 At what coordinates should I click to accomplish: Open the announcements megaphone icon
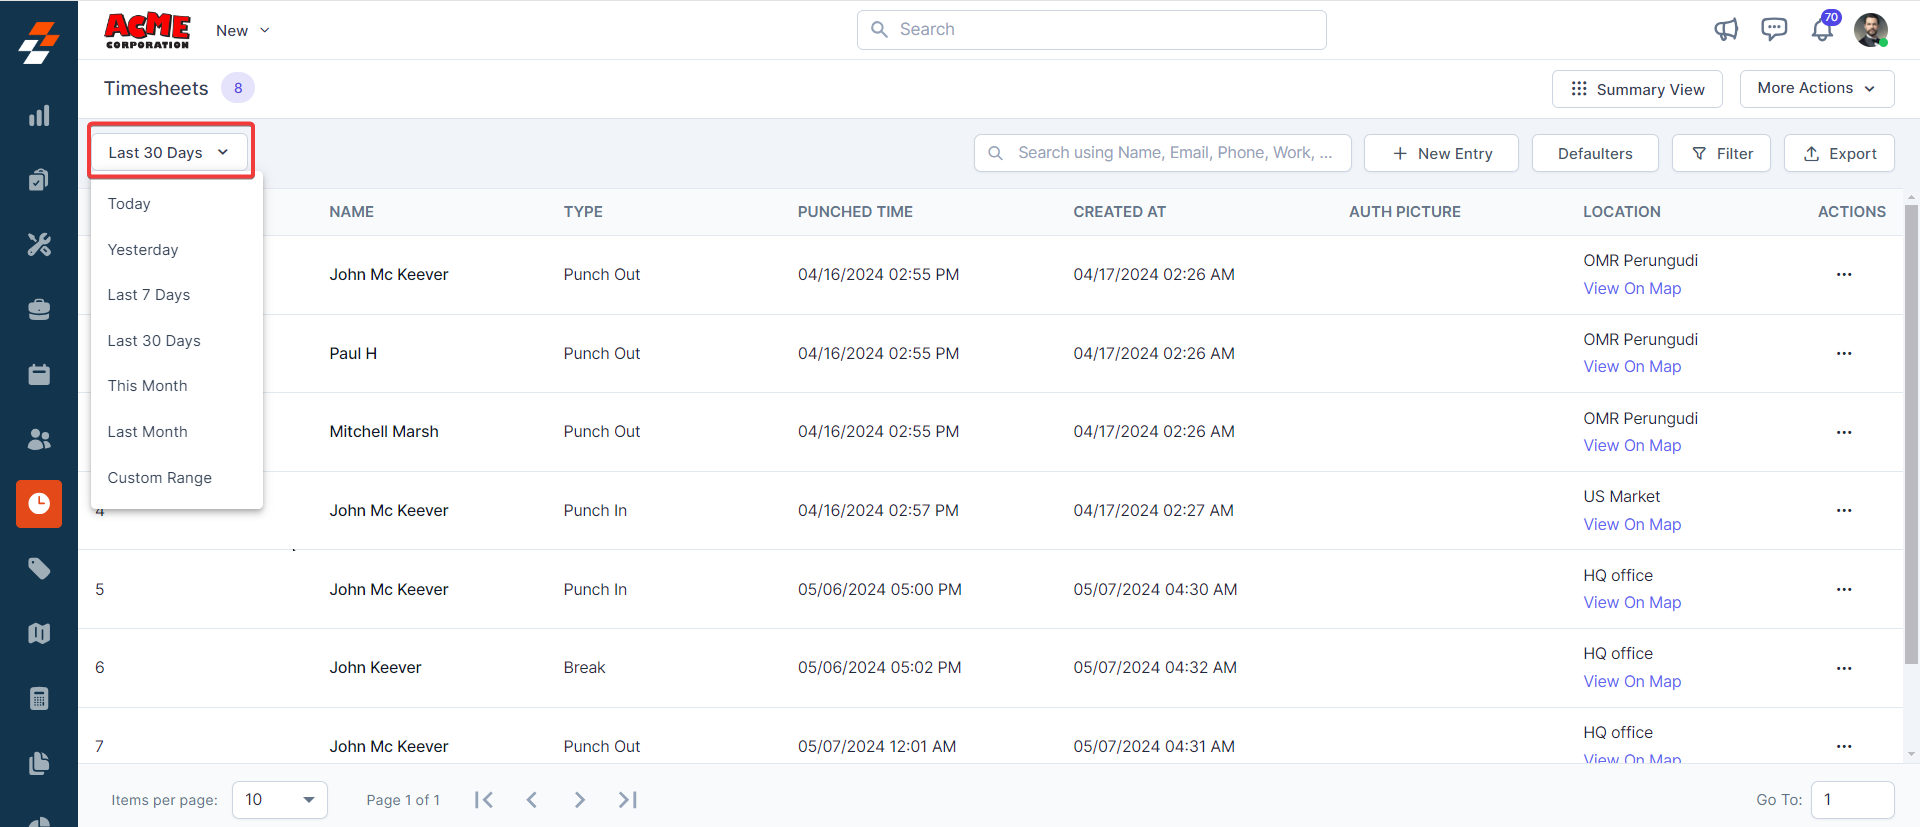[1726, 30]
